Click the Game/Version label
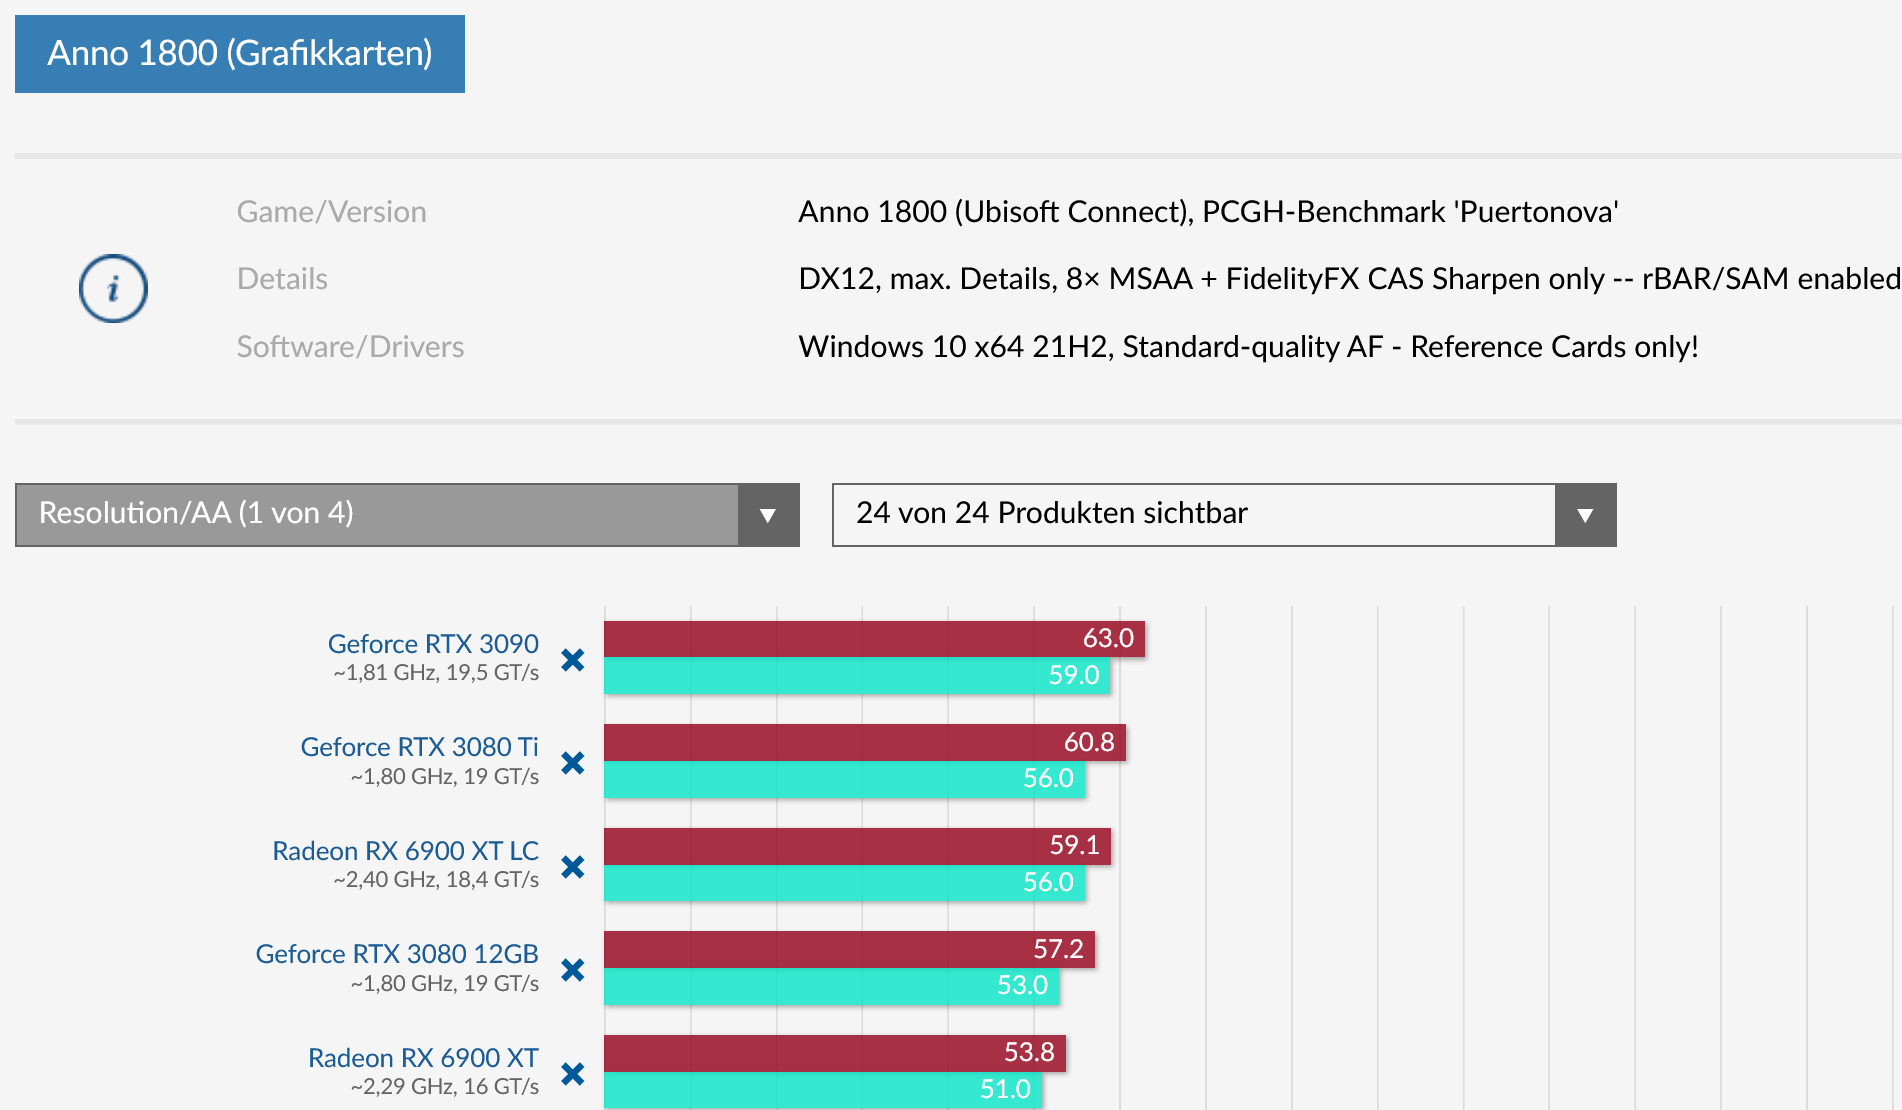 pyautogui.click(x=331, y=212)
